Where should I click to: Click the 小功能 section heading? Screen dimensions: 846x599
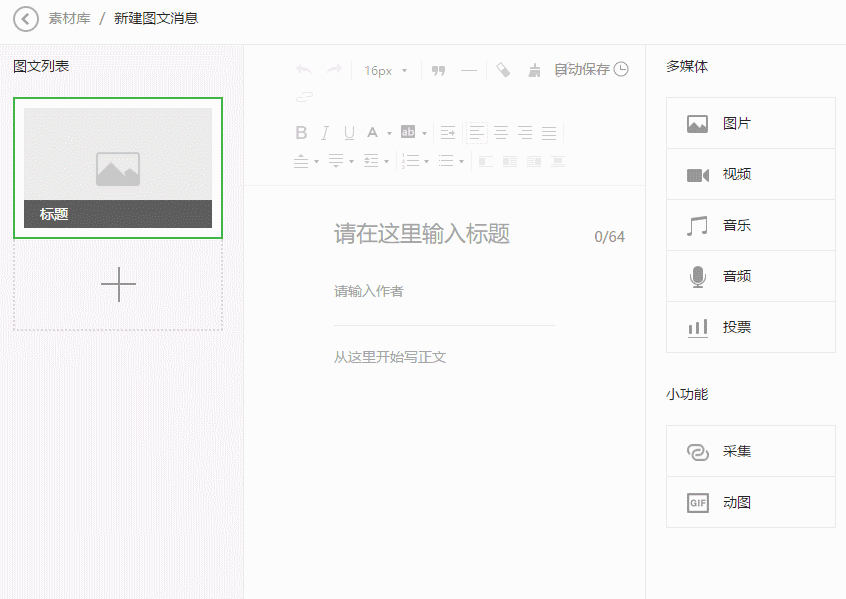[687, 394]
